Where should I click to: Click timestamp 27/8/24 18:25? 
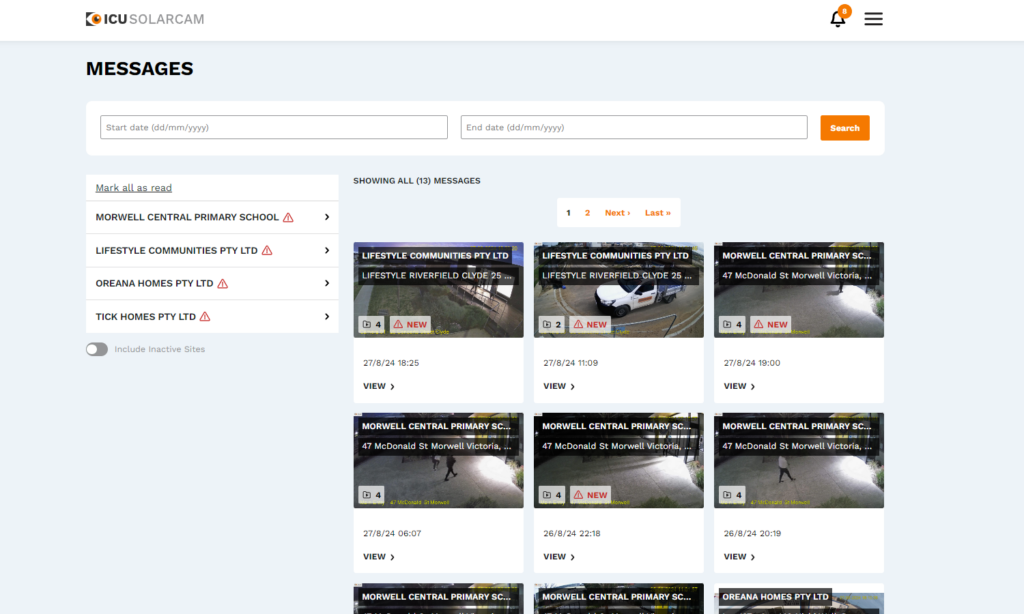point(391,363)
